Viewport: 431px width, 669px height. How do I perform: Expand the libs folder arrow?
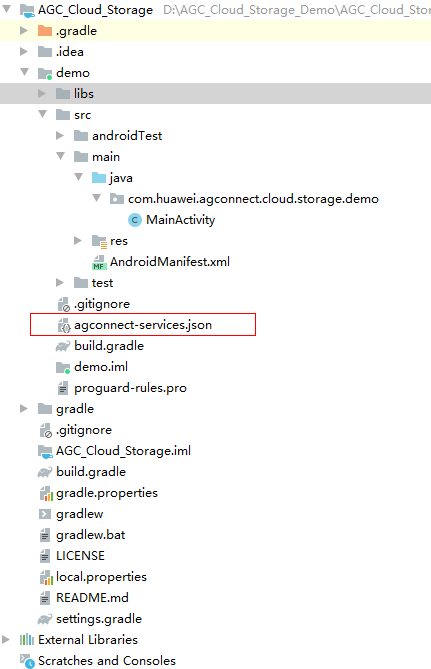tap(42, 93)
